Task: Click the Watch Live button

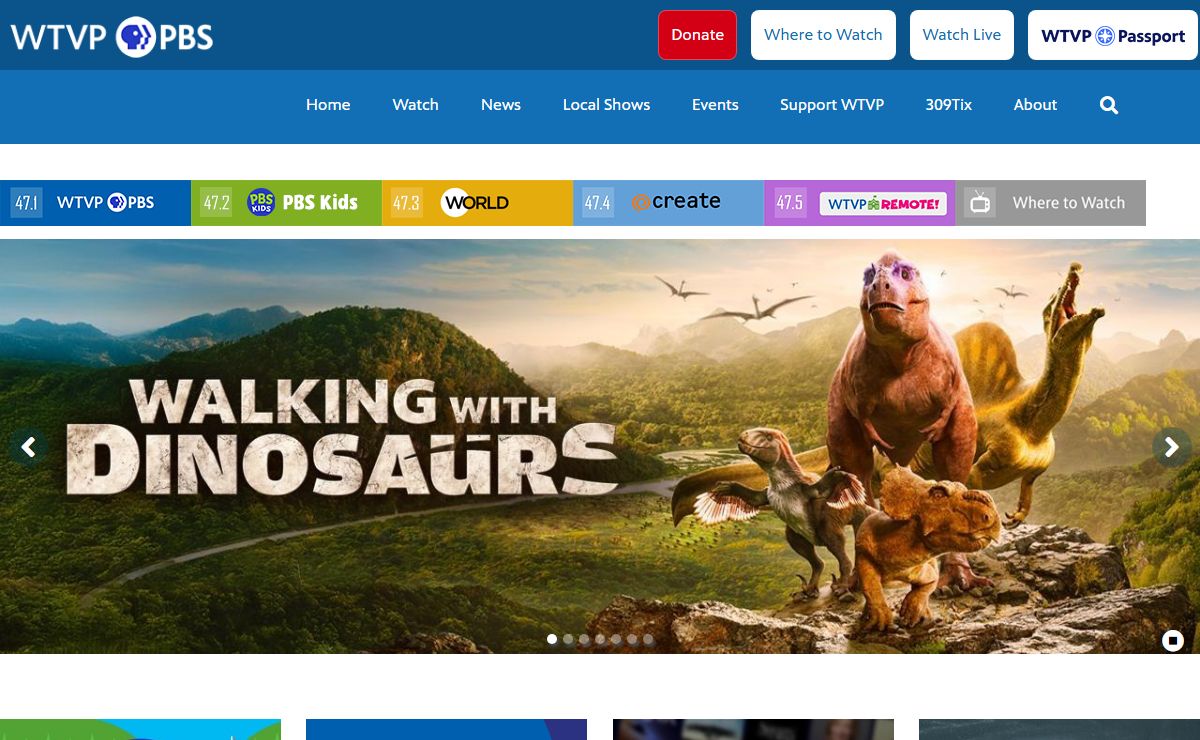Action: coord(962,35)
